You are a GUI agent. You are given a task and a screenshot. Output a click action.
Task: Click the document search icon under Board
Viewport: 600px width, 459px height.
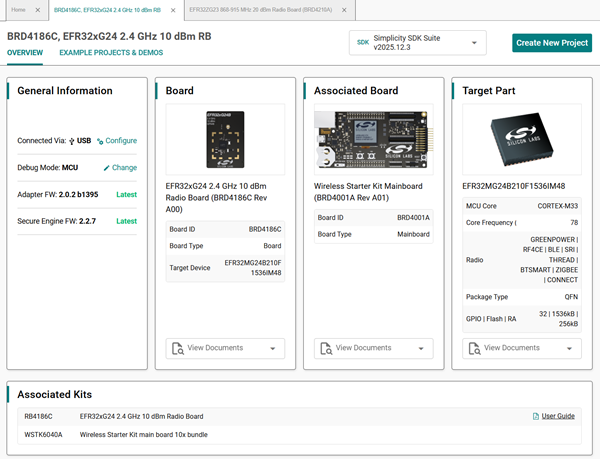[x=178, y=348]
